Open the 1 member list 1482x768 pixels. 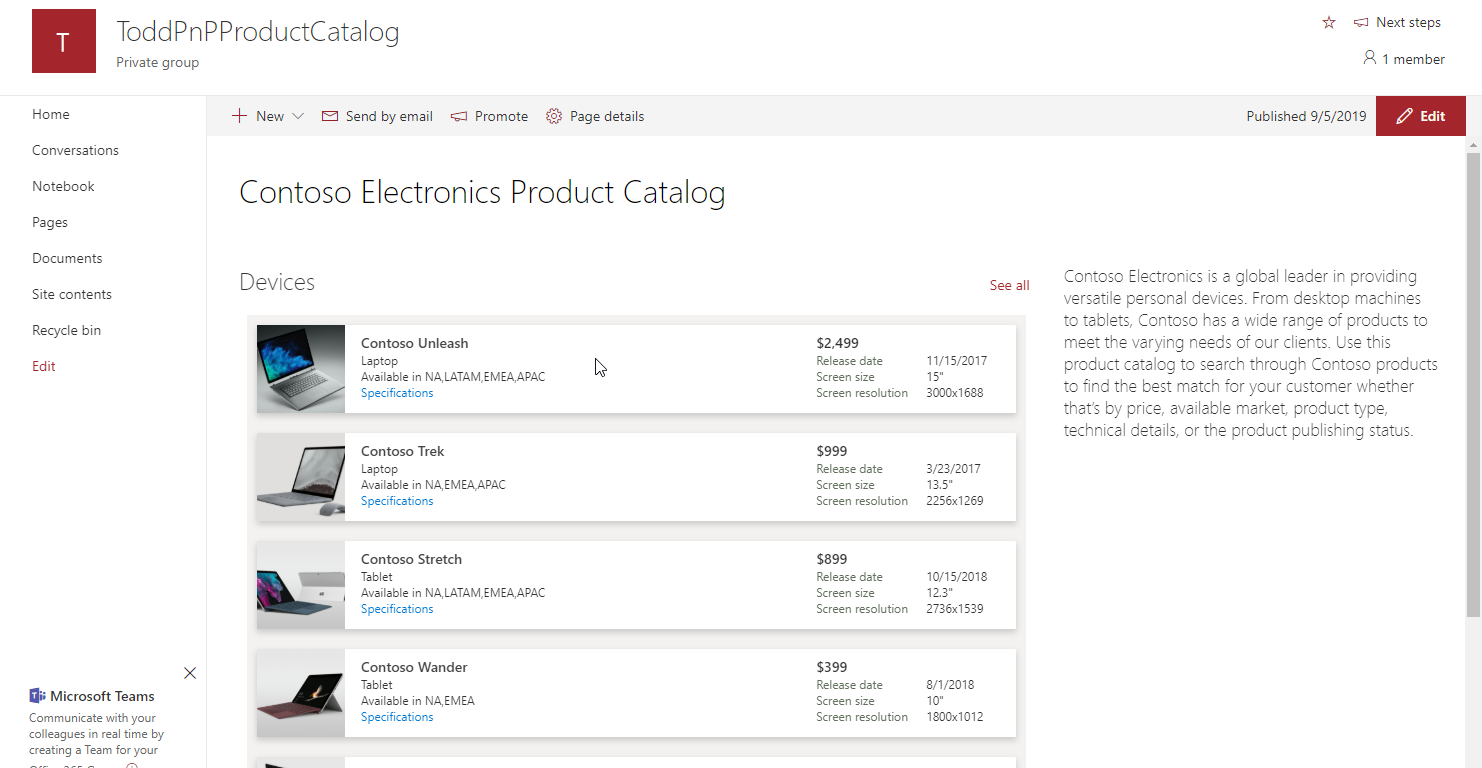(1404, 59)
